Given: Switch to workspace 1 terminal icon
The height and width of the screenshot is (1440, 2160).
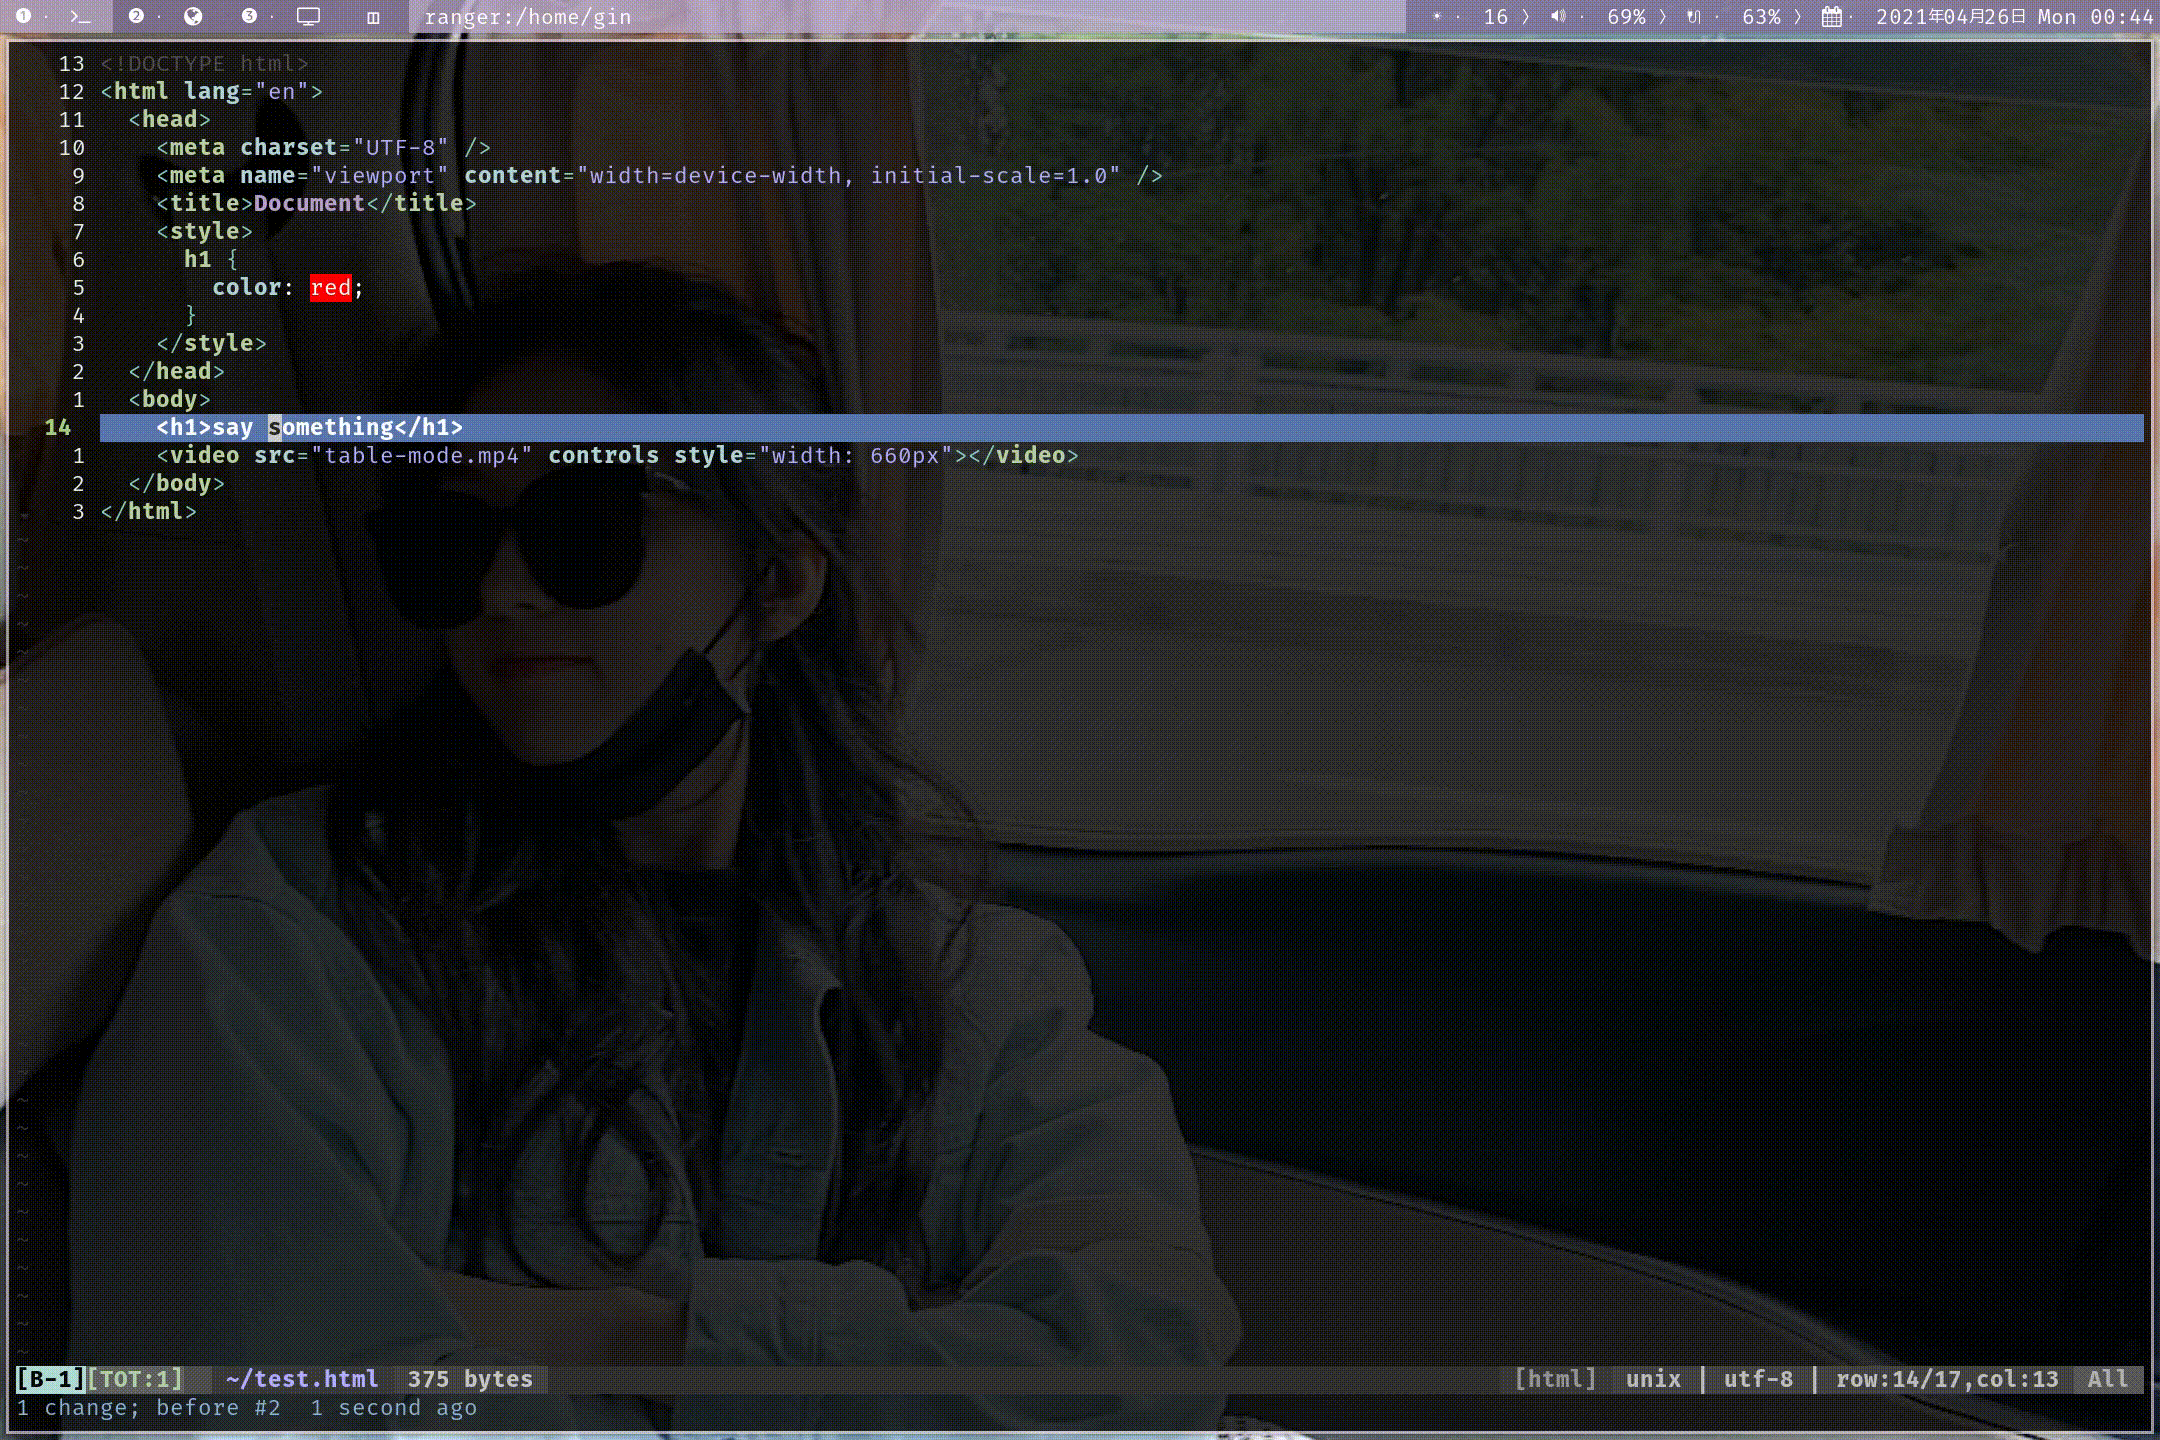Looking at the screenshot, I should [x=79, y=17].
